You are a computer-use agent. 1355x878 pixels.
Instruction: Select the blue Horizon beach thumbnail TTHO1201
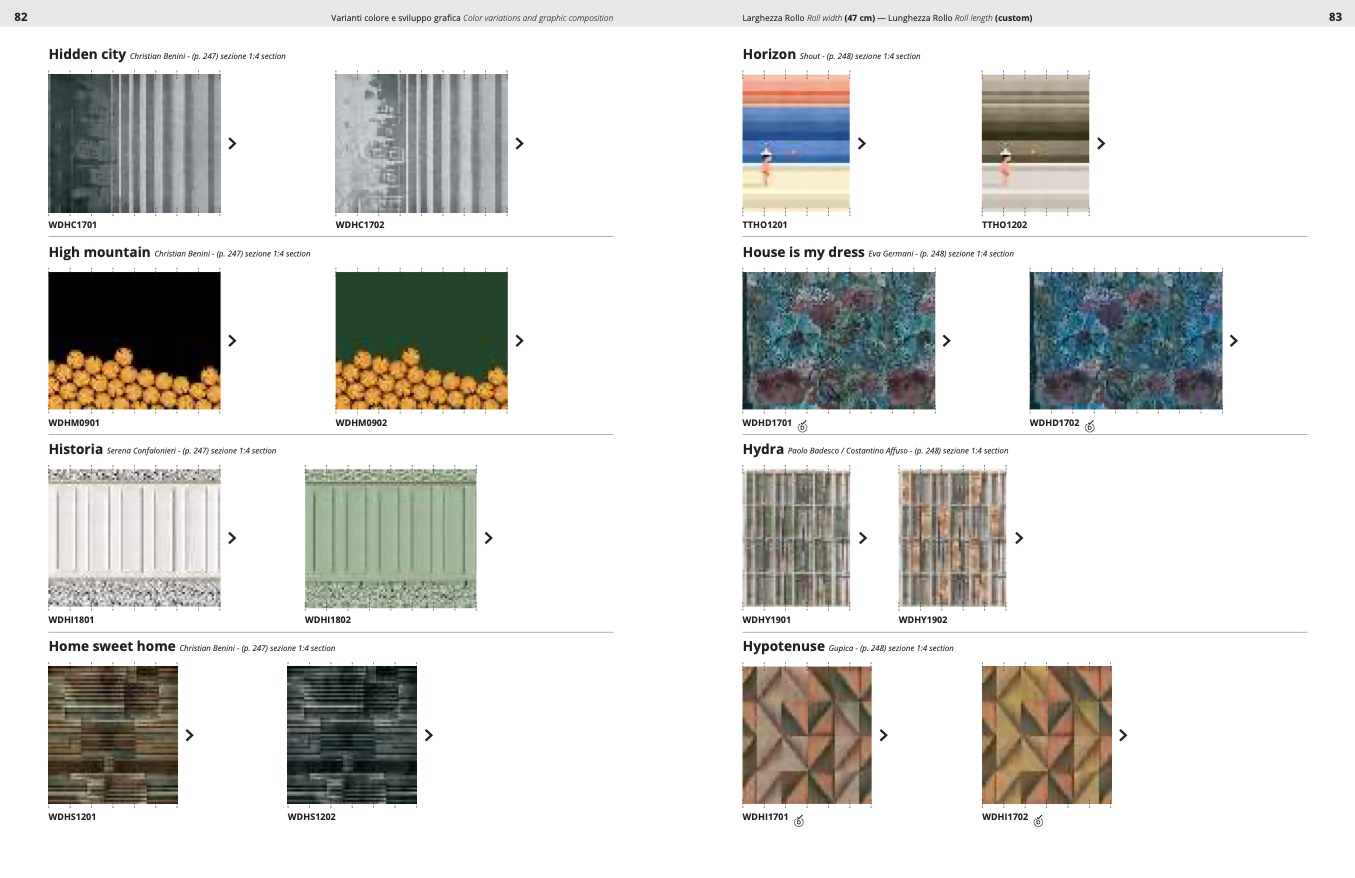point(796,143)
